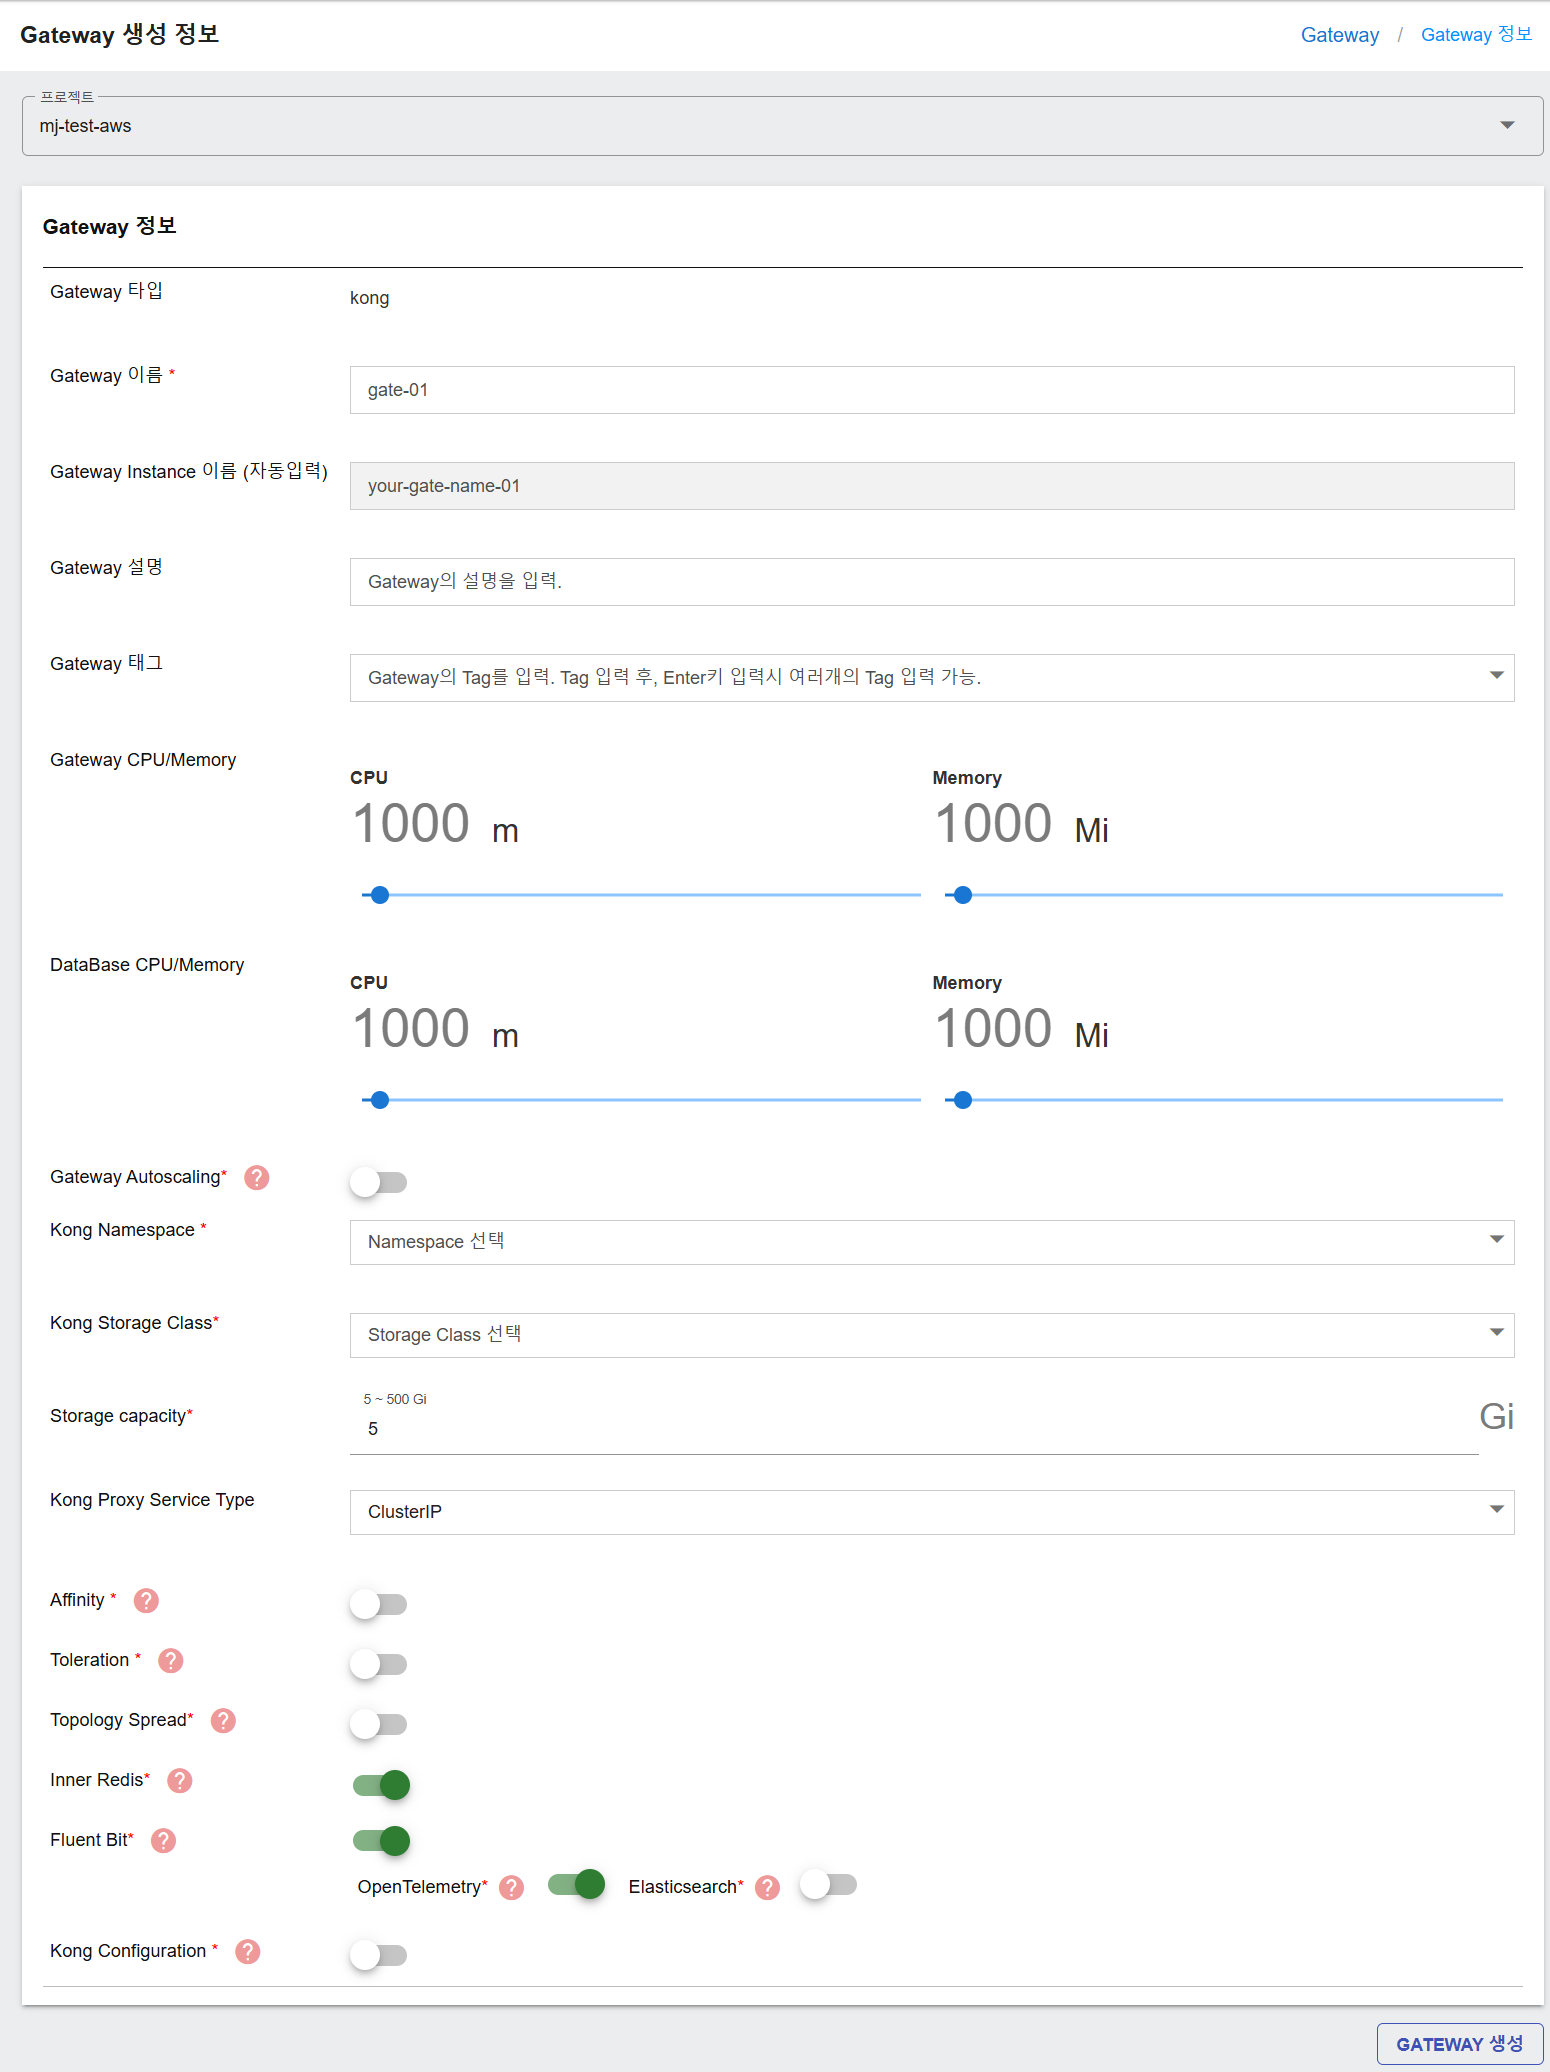The width and height of the screenshot is (1550, 2072).
Task: Adjust the DataBase Memory slider handle
Action: tap(963, 1100)
